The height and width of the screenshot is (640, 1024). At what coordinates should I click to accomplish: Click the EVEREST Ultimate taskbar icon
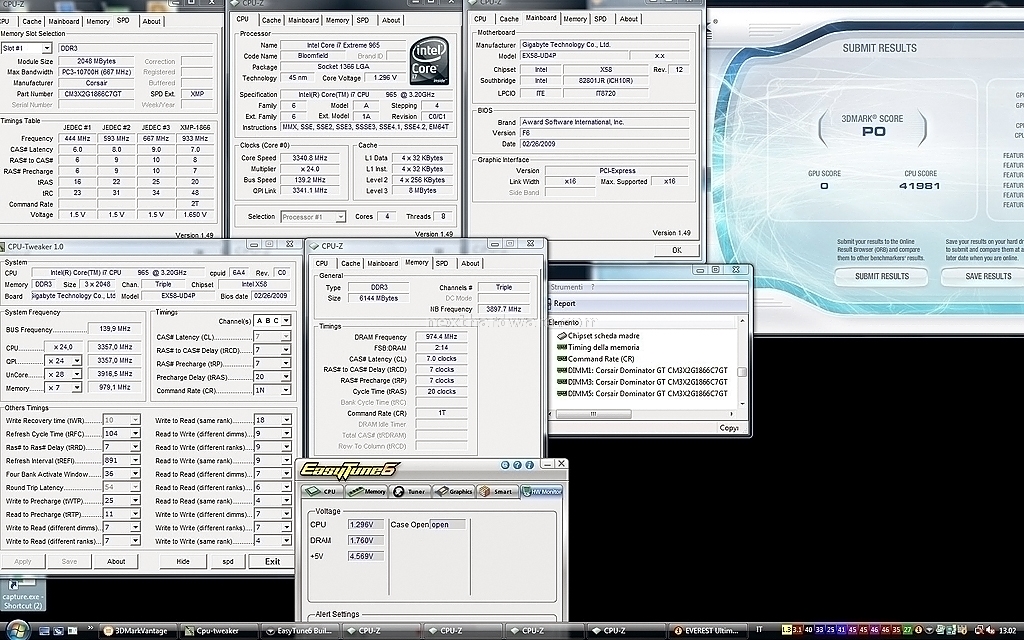click(x=678, y=631)
